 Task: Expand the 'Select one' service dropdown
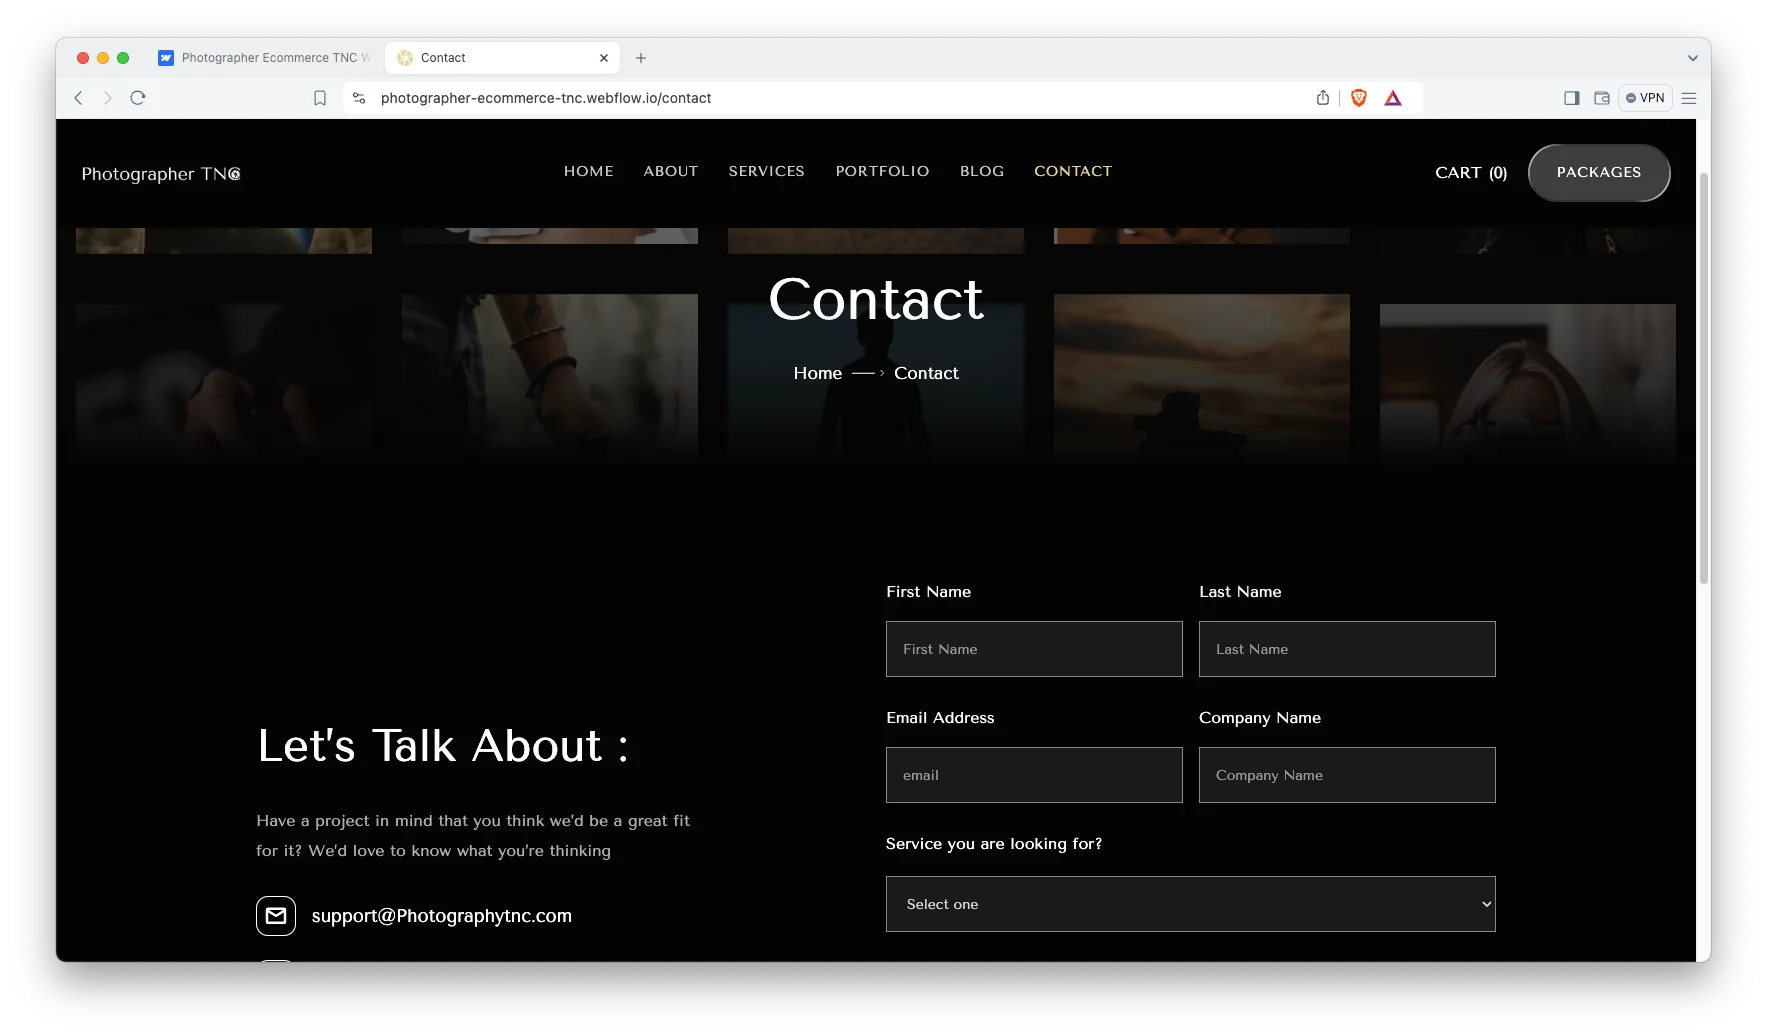pos(1190,904)
